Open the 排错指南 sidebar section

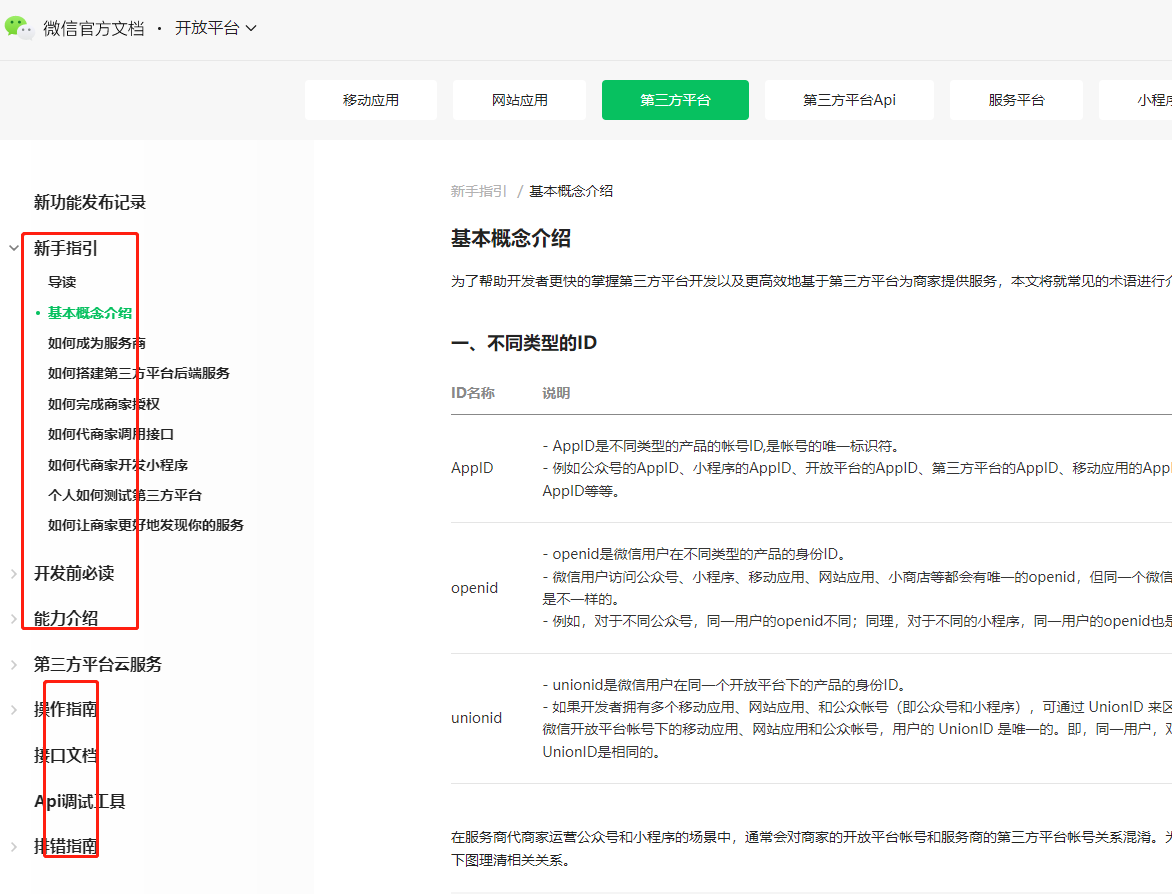[66, 846]
